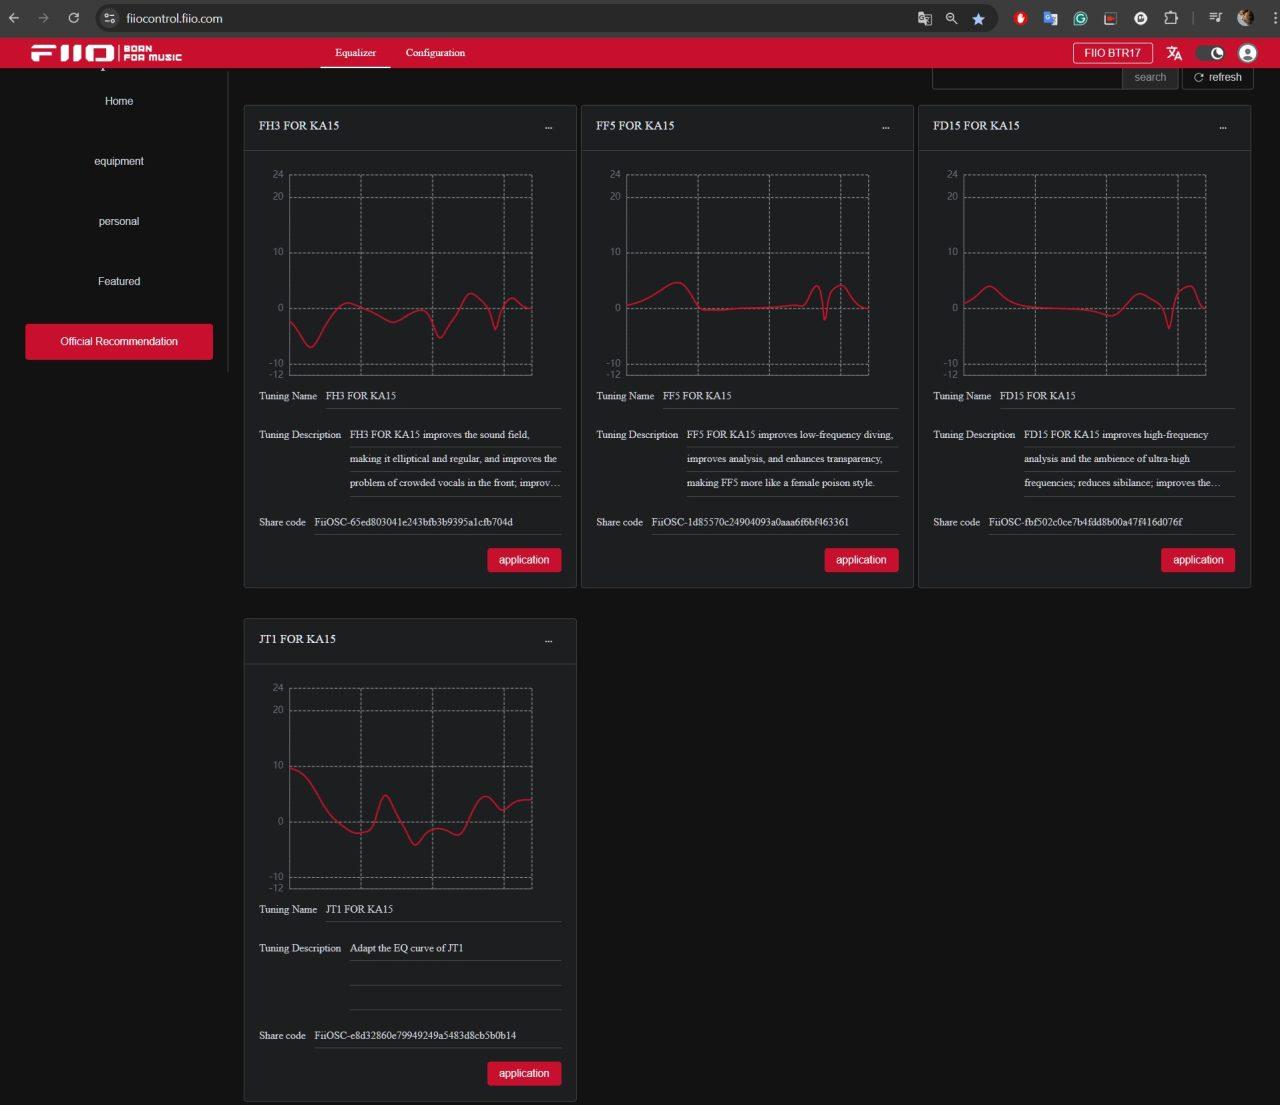The width and height of the screenshot is (1280, 1105).
Task: Click the FF5 FOR KA15 EQ curve graph
Action: coord(747,275)
